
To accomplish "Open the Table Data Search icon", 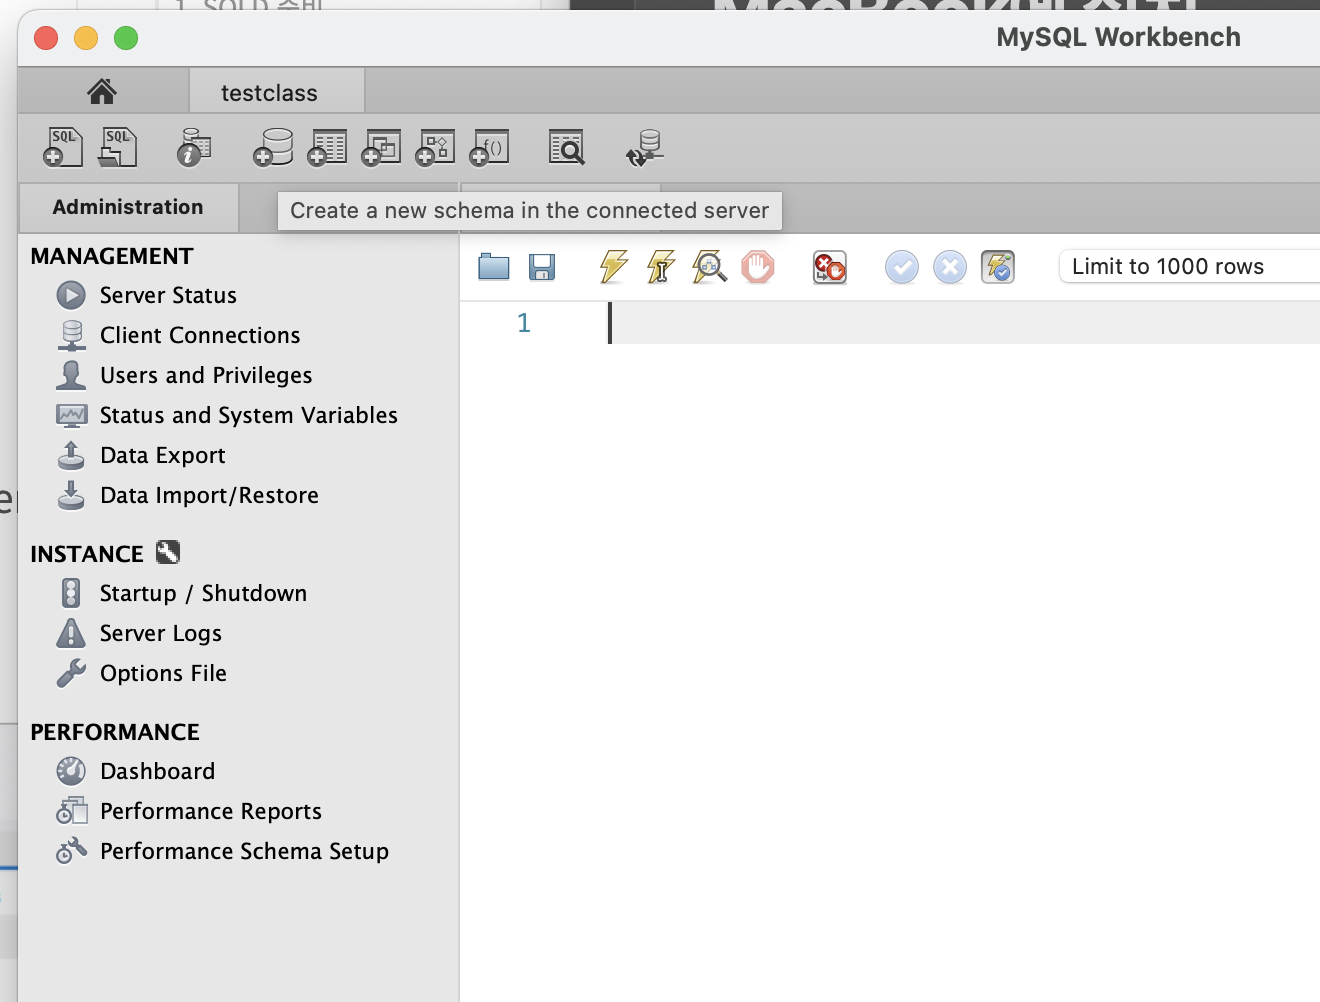I will 567,146.
